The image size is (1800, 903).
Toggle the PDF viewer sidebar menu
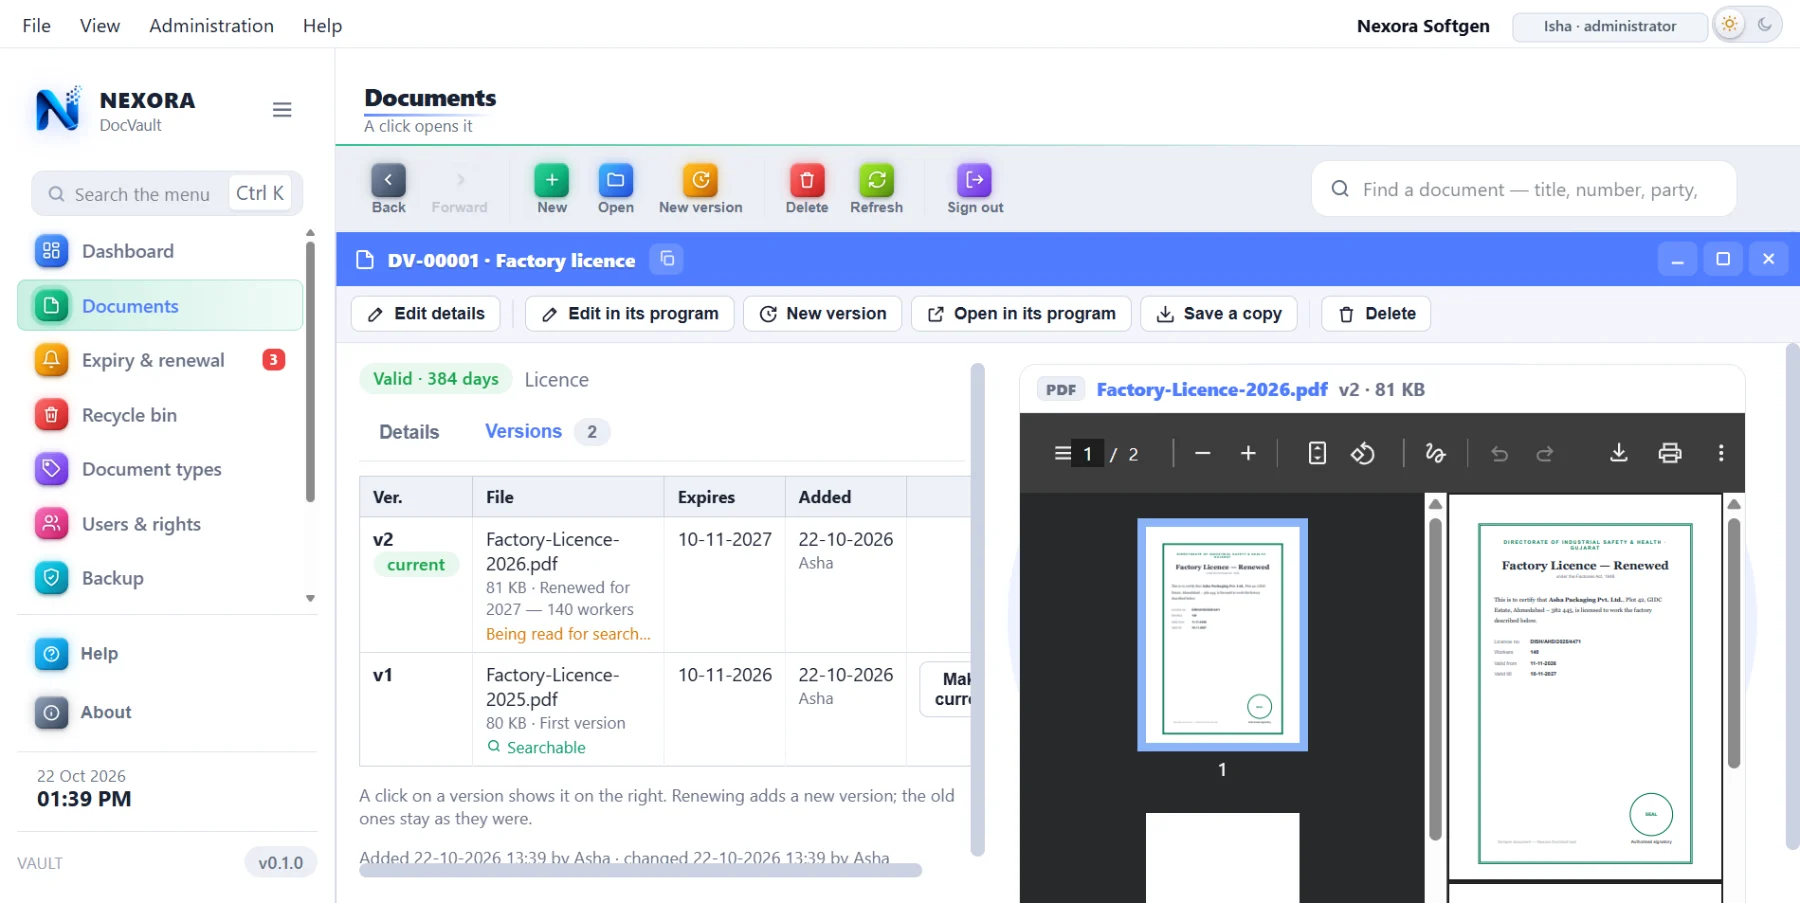click(1062, 453)
